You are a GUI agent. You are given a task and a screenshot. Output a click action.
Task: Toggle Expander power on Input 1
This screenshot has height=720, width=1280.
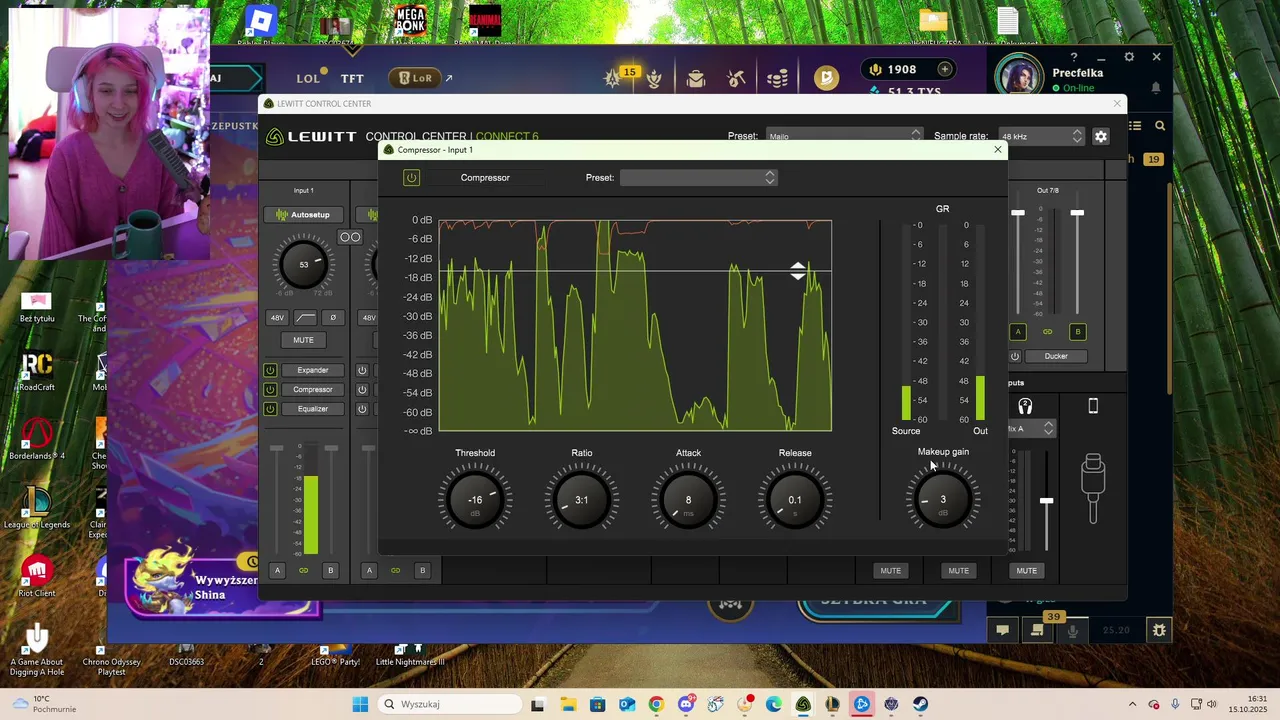[270, 370]
